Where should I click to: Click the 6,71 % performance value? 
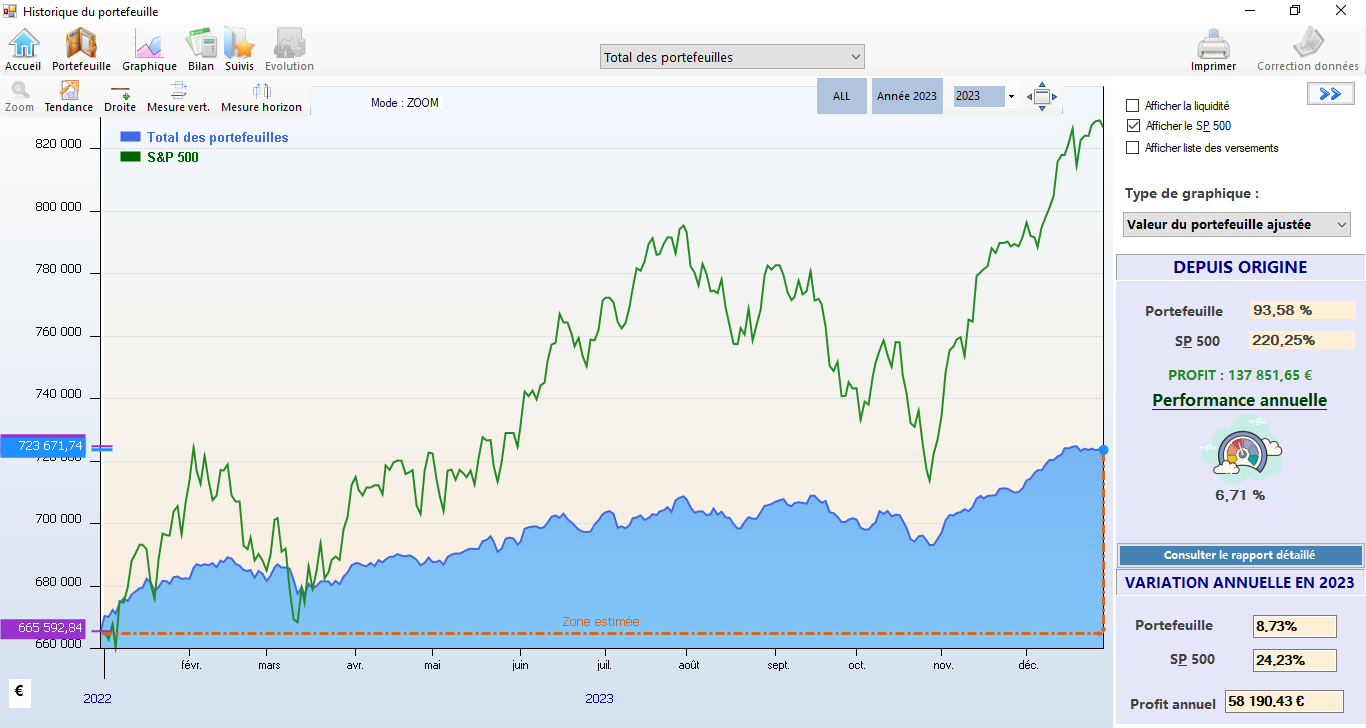tap(1240, 494)
